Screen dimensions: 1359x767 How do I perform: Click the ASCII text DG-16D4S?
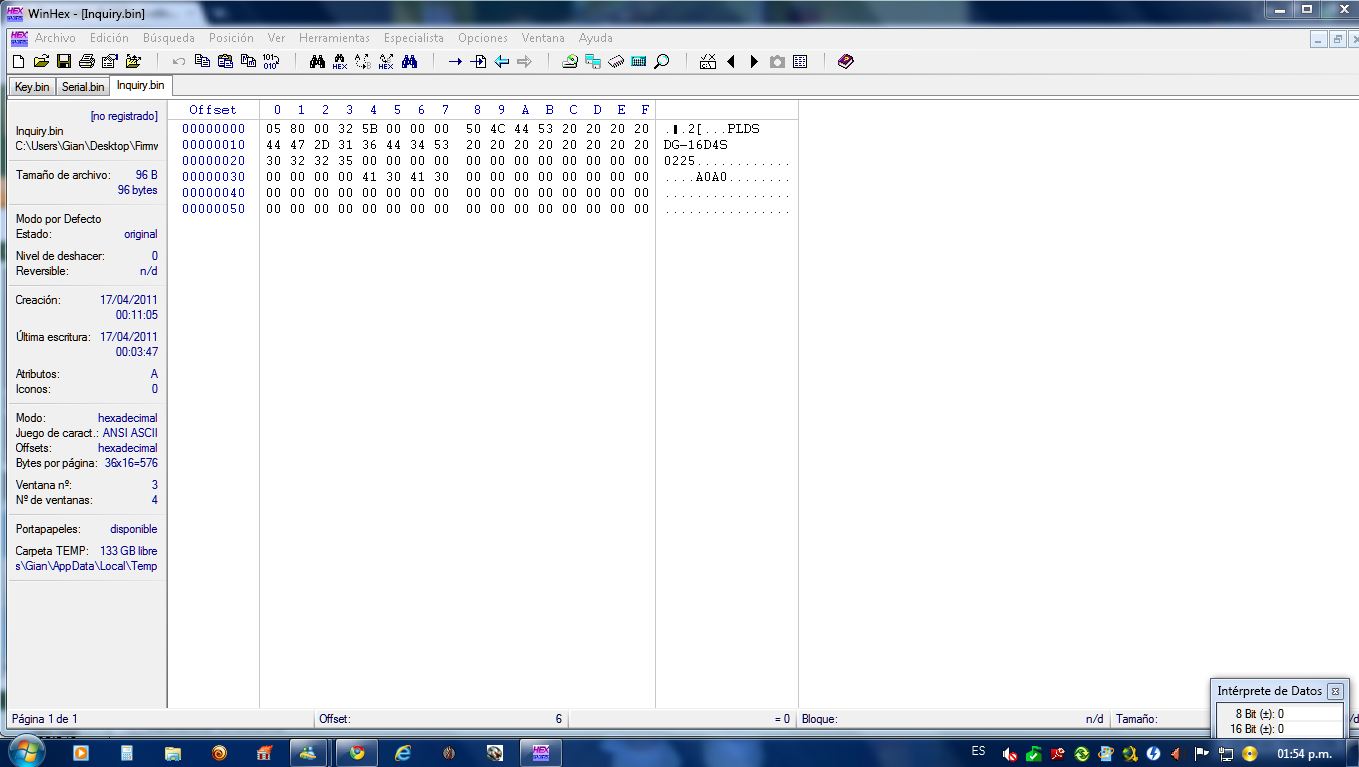click(696, 145)
